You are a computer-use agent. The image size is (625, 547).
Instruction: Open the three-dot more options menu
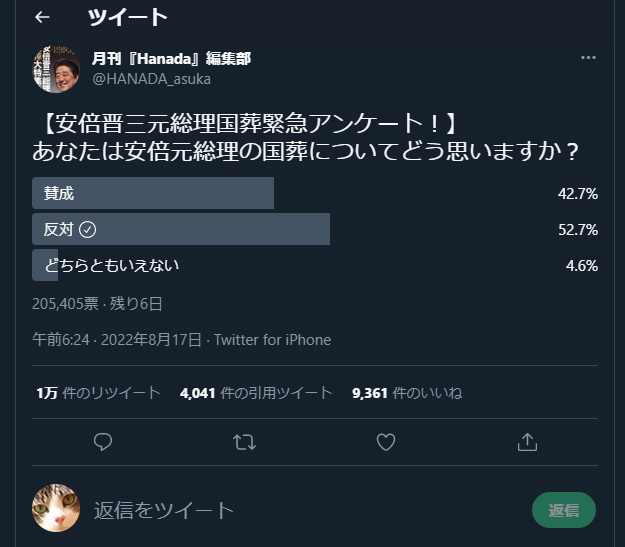(588, 57)
